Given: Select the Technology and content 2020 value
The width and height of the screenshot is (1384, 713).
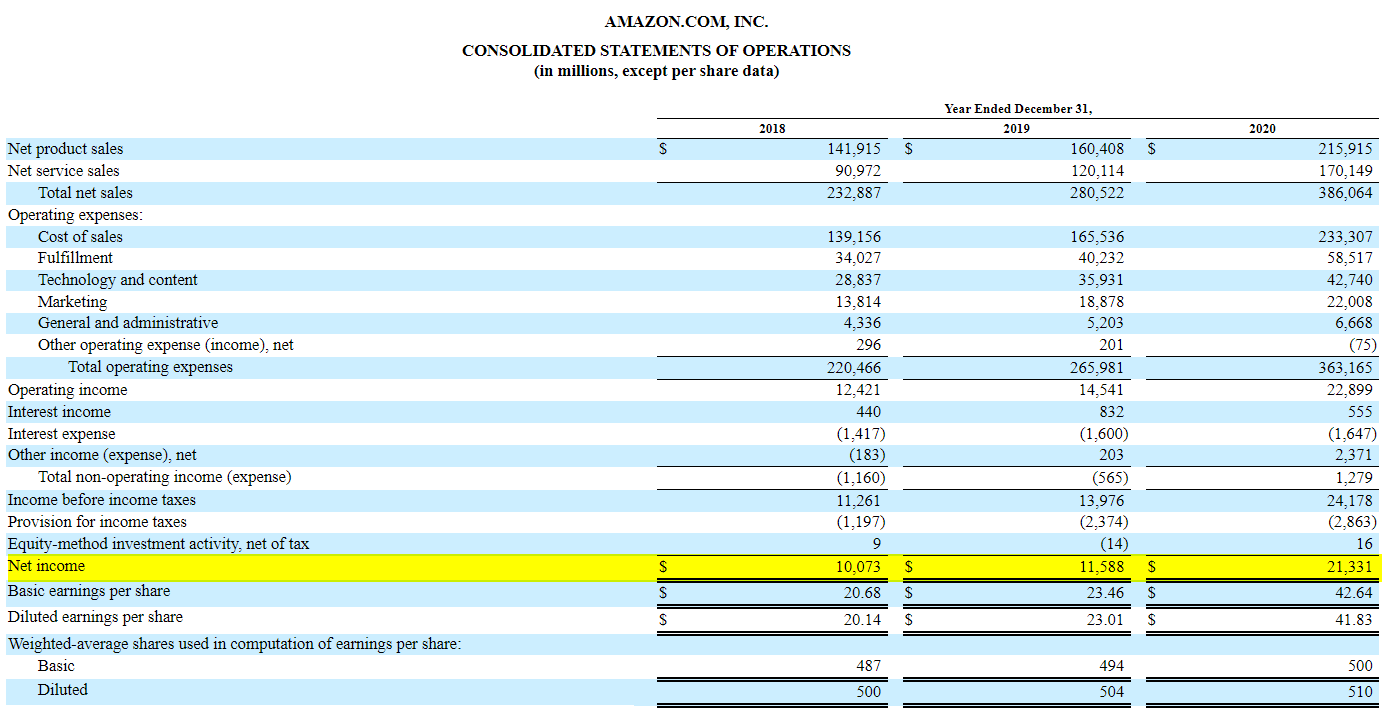Looking at the screenshot, I should pyautogui.click(x=1348, y=280).
